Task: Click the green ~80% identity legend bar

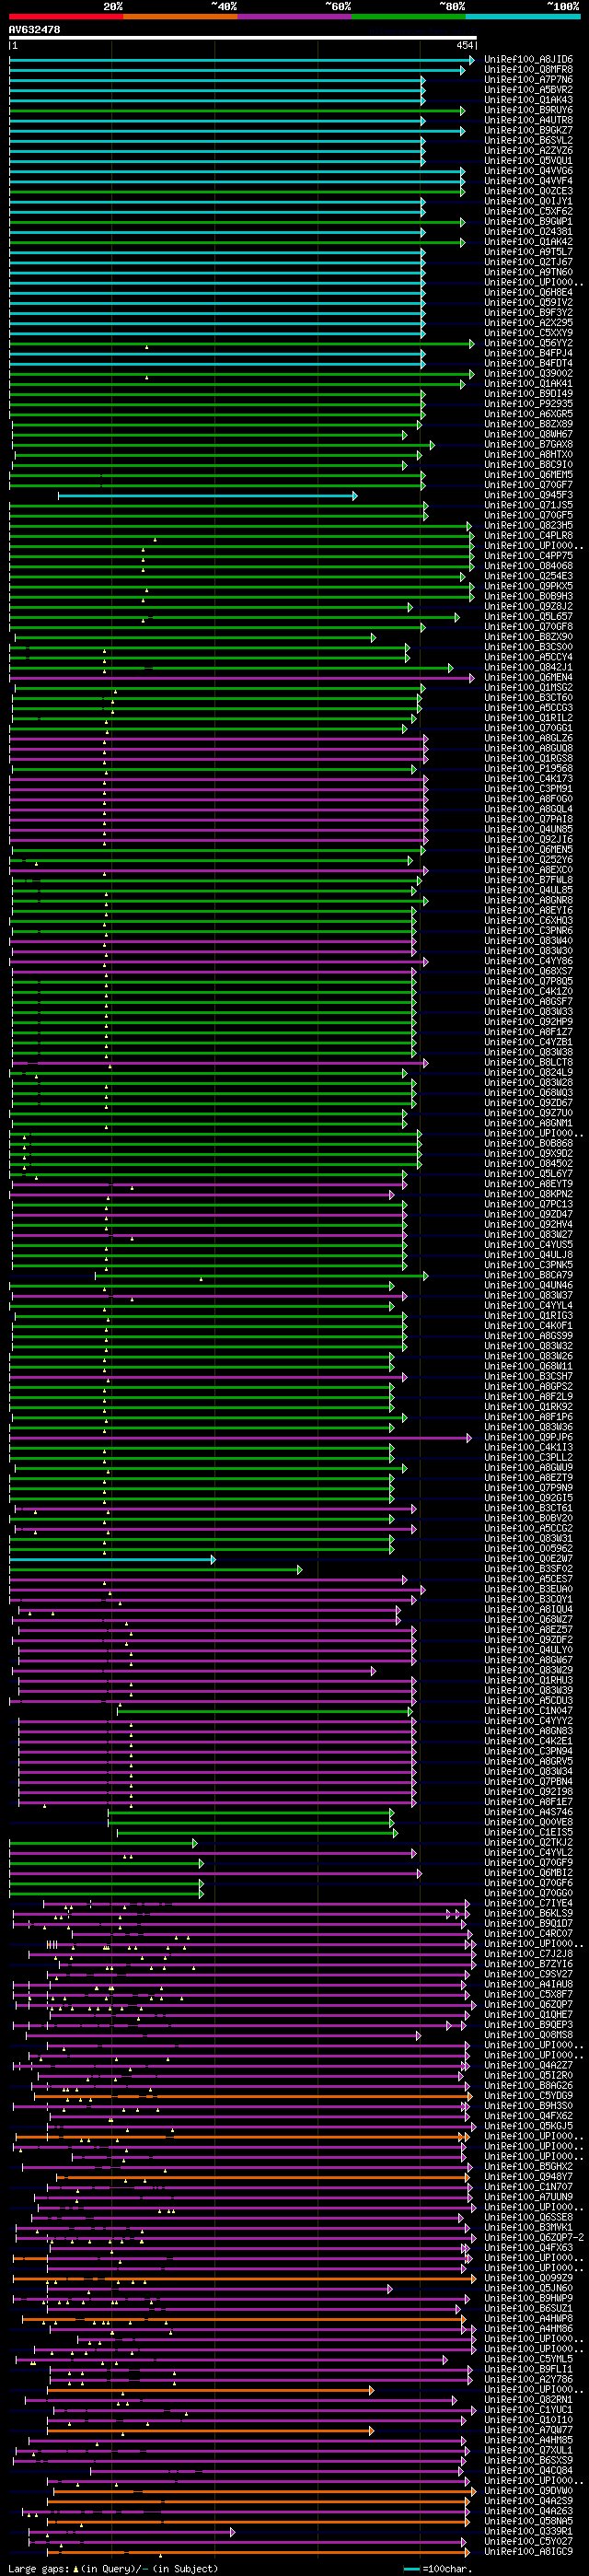Action: click(x=408, y=16)
